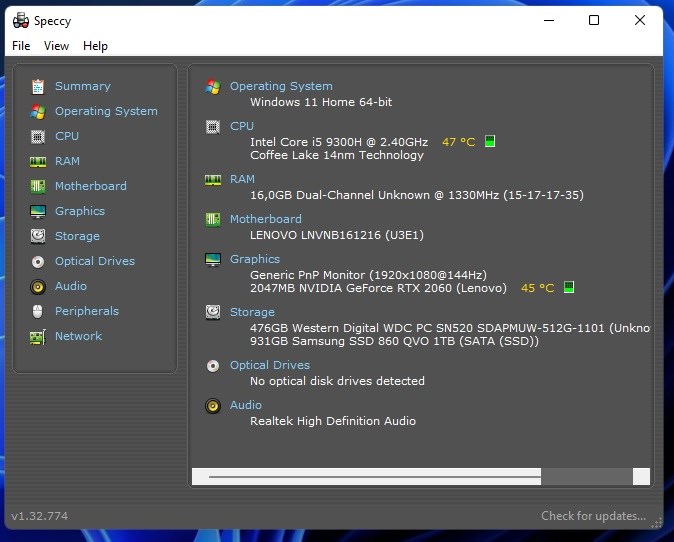Open the Help menu
This screenshot has height=542, width=674.
95,46
